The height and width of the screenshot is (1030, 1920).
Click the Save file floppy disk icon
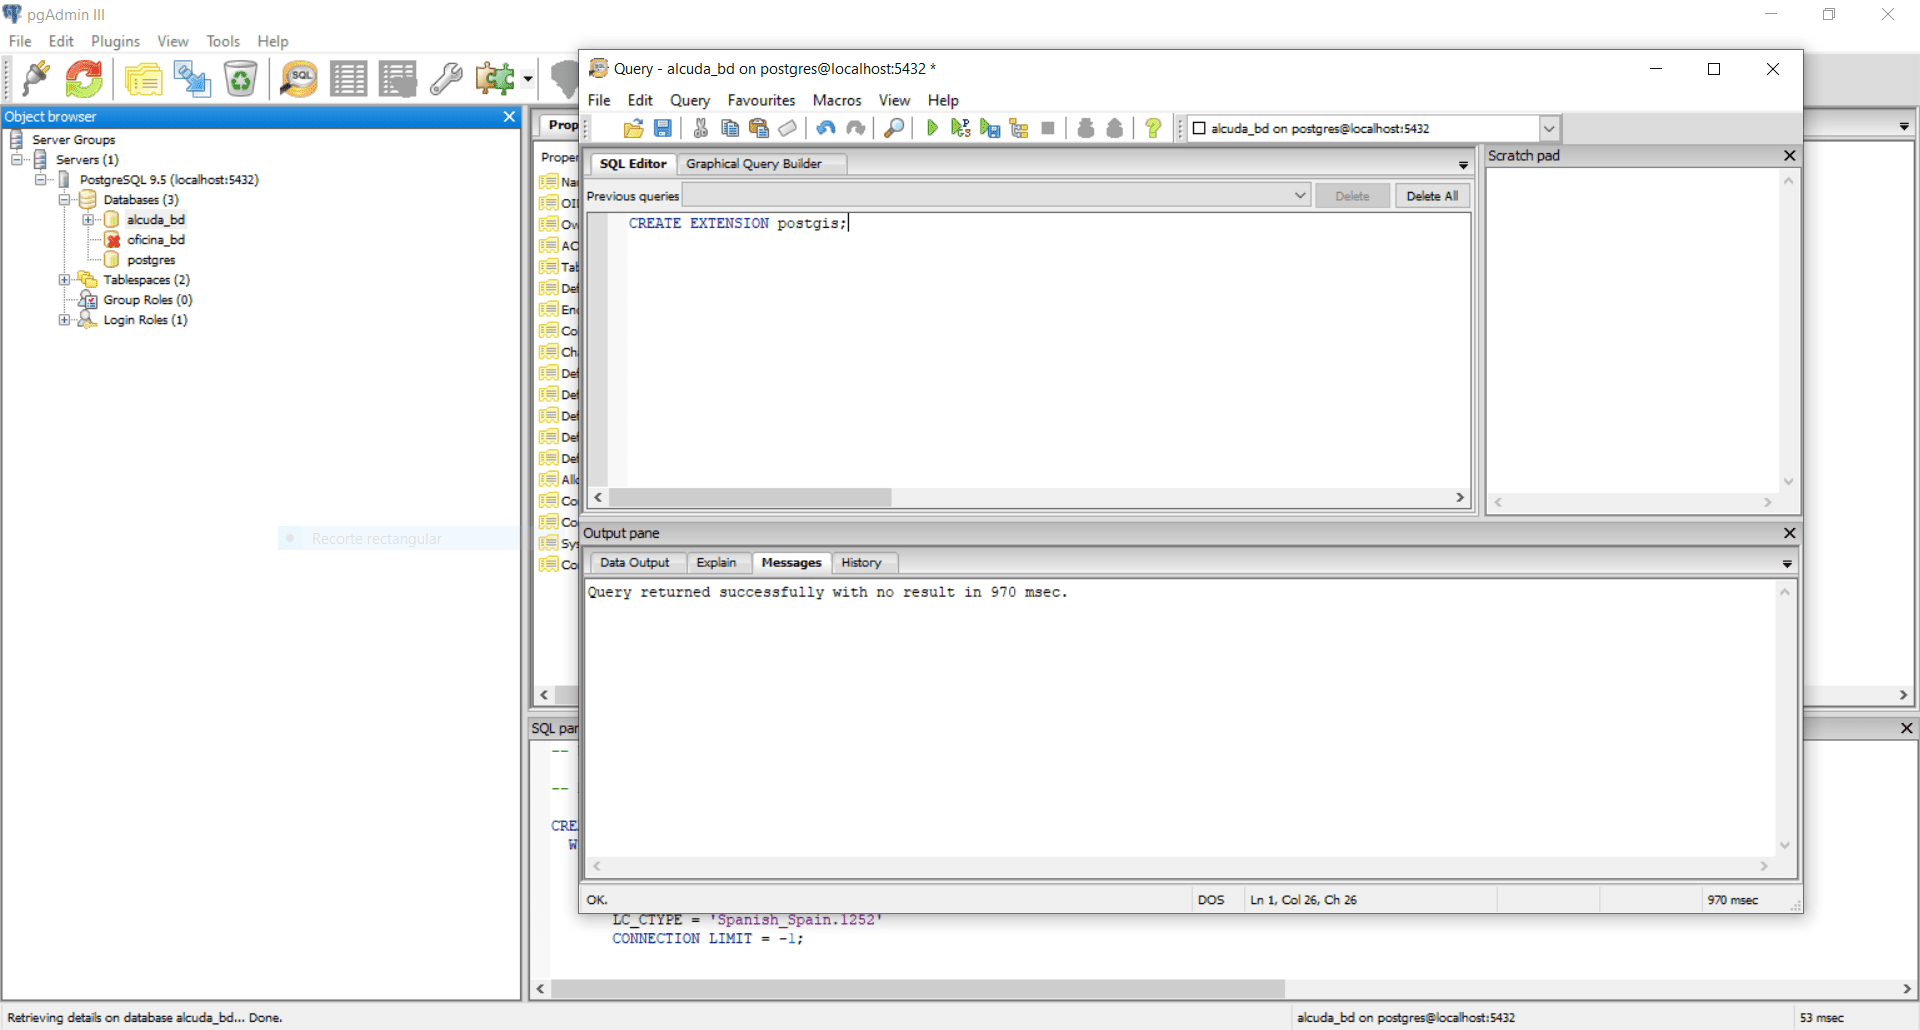662,128
